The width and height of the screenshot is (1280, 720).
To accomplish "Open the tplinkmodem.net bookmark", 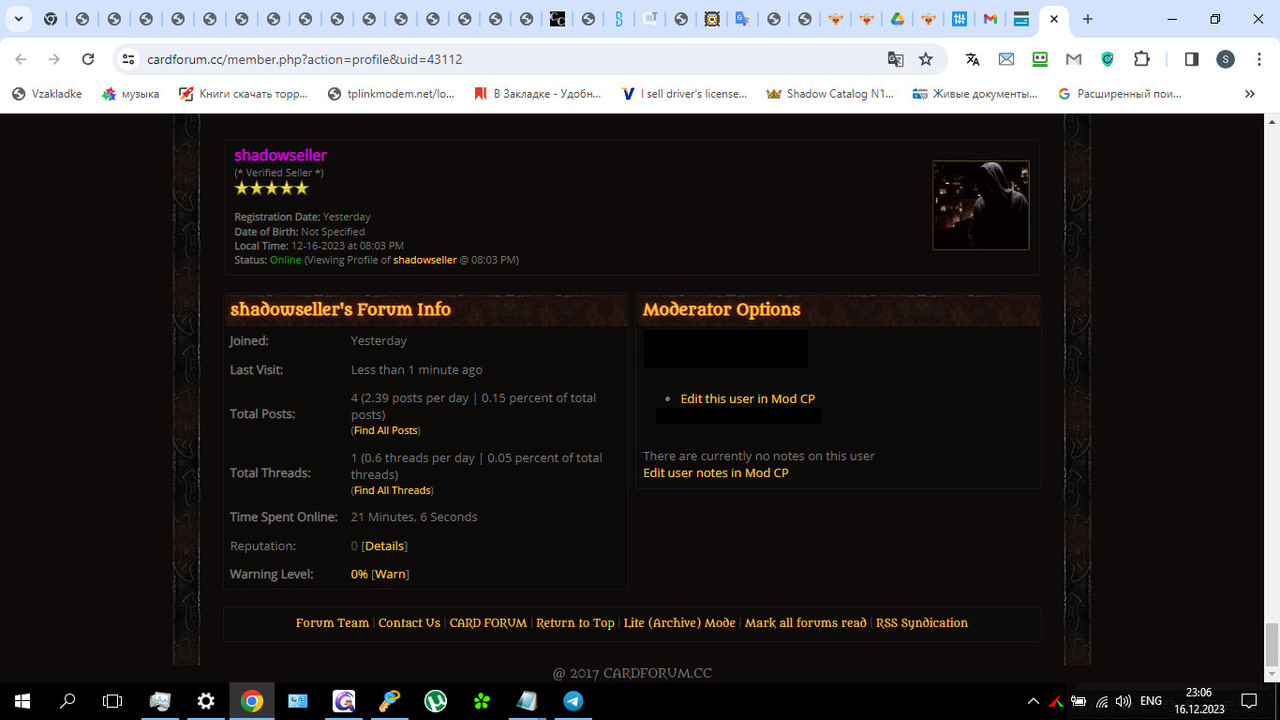I will [x=391, y=93].
